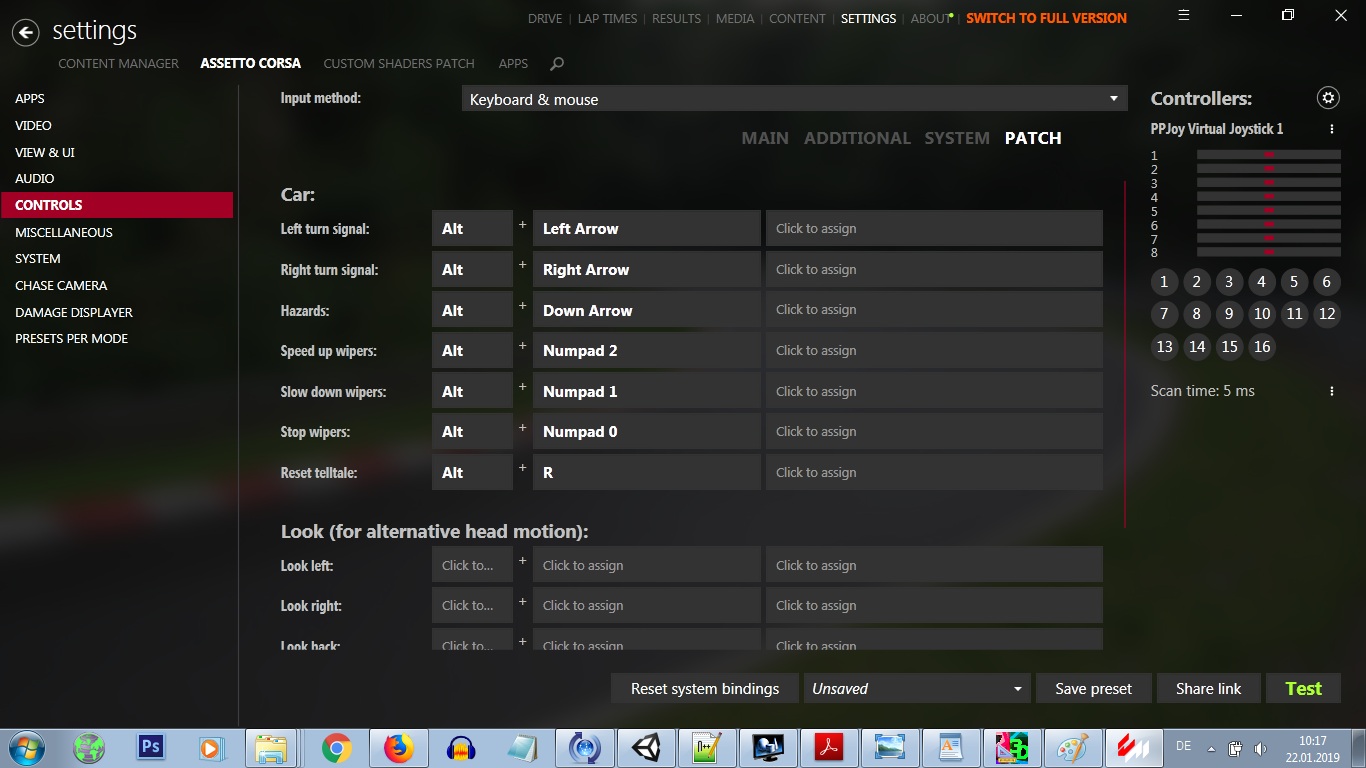Open the RESULTS section
1366x768 pixels.
[x=676, y=18]
